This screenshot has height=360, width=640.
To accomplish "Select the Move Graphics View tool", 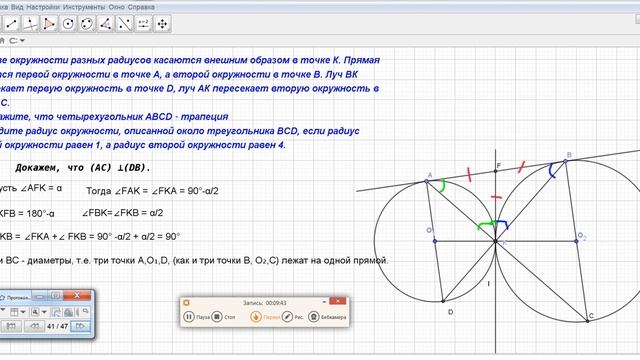I will (x=162, y=24).
